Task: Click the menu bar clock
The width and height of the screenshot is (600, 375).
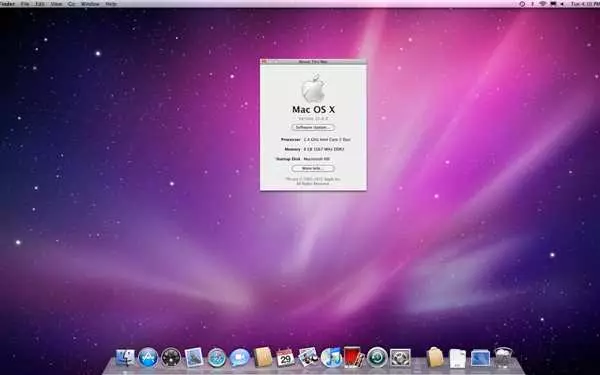Action: coord(585,4)
